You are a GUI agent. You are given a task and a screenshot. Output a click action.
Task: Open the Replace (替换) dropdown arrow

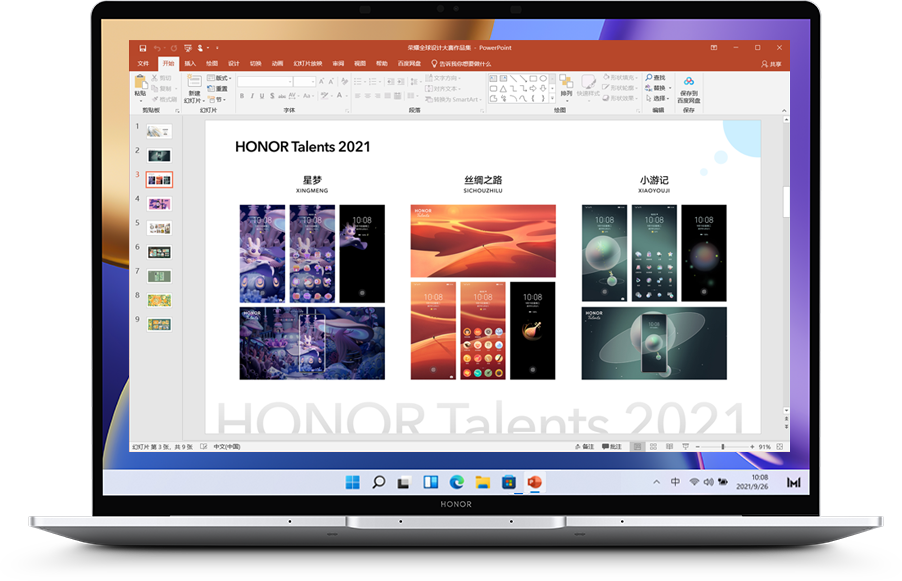(670, 88)
